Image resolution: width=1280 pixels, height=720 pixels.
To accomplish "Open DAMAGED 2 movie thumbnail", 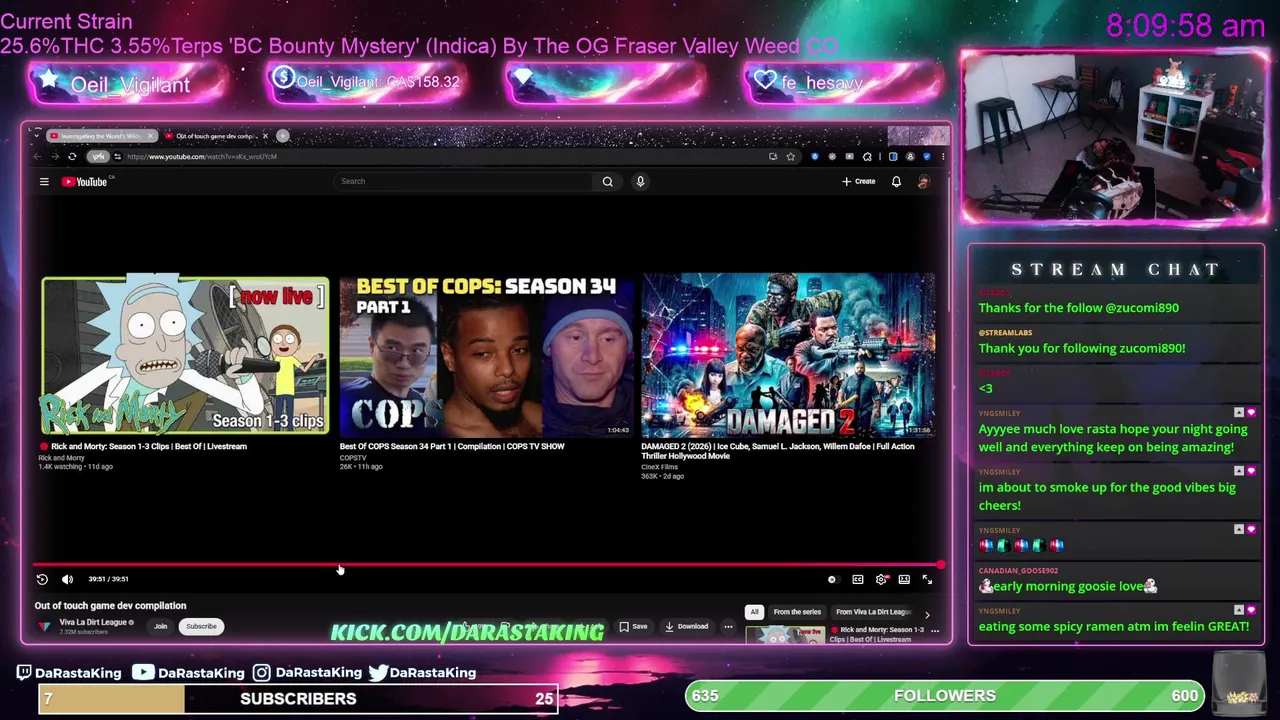I will point(788,355).
